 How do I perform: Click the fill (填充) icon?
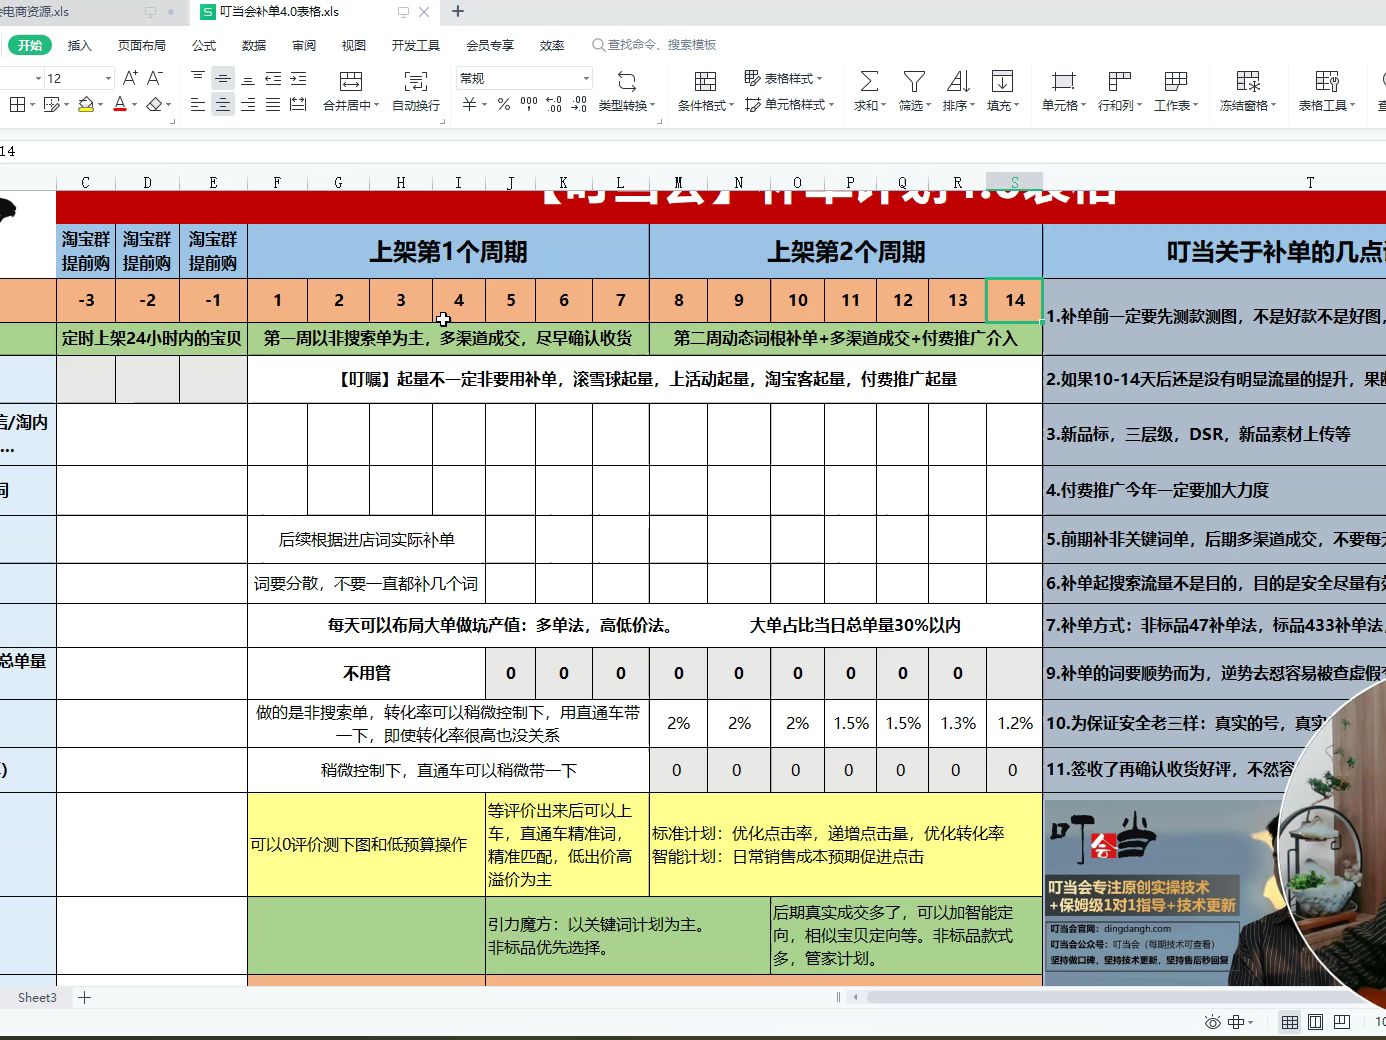pyautogui.click(x=1002, y=81)
